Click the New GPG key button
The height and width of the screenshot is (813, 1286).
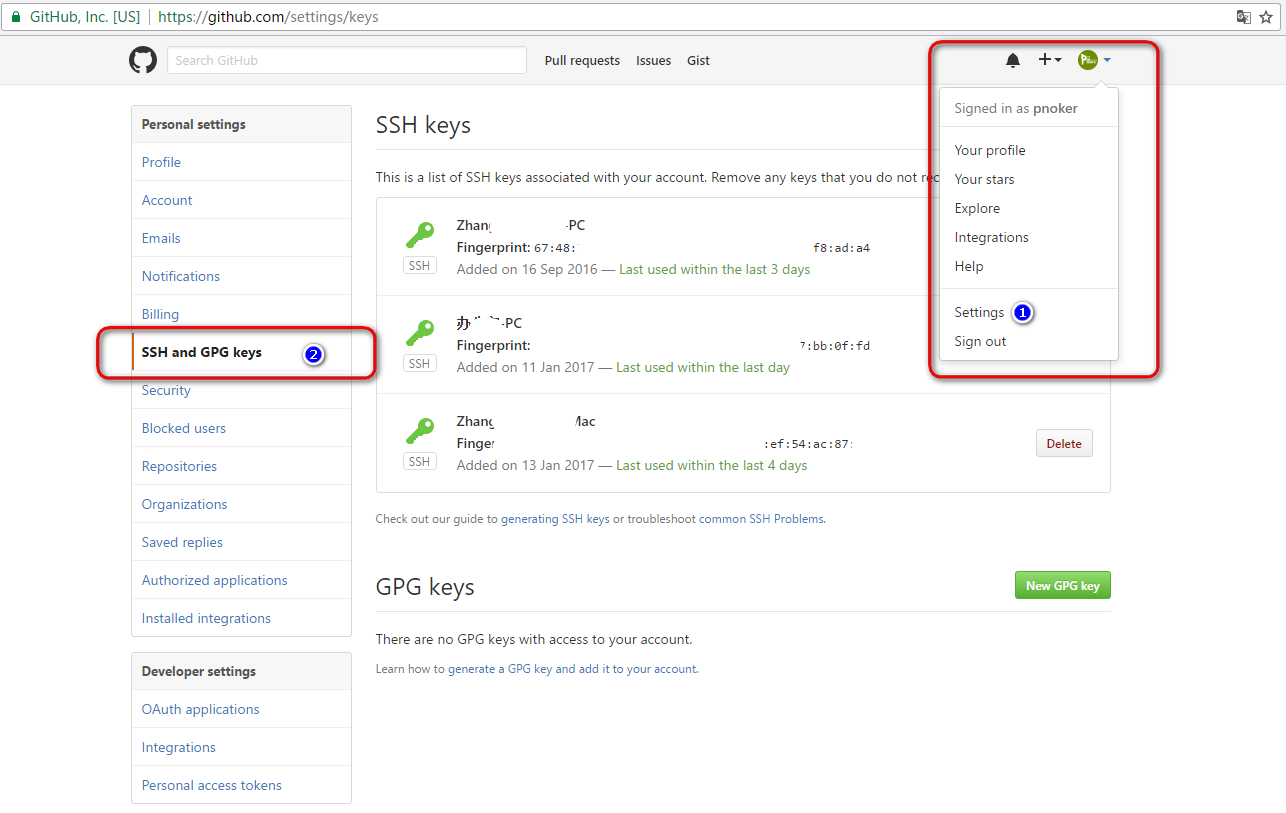tap(1062, 586)
